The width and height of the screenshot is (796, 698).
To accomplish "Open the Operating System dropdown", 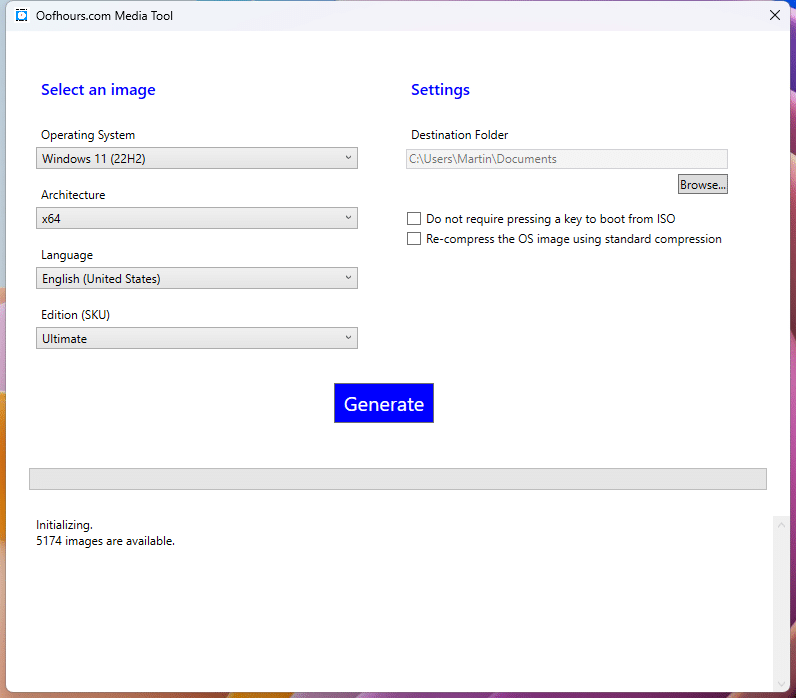I will 197,158.
